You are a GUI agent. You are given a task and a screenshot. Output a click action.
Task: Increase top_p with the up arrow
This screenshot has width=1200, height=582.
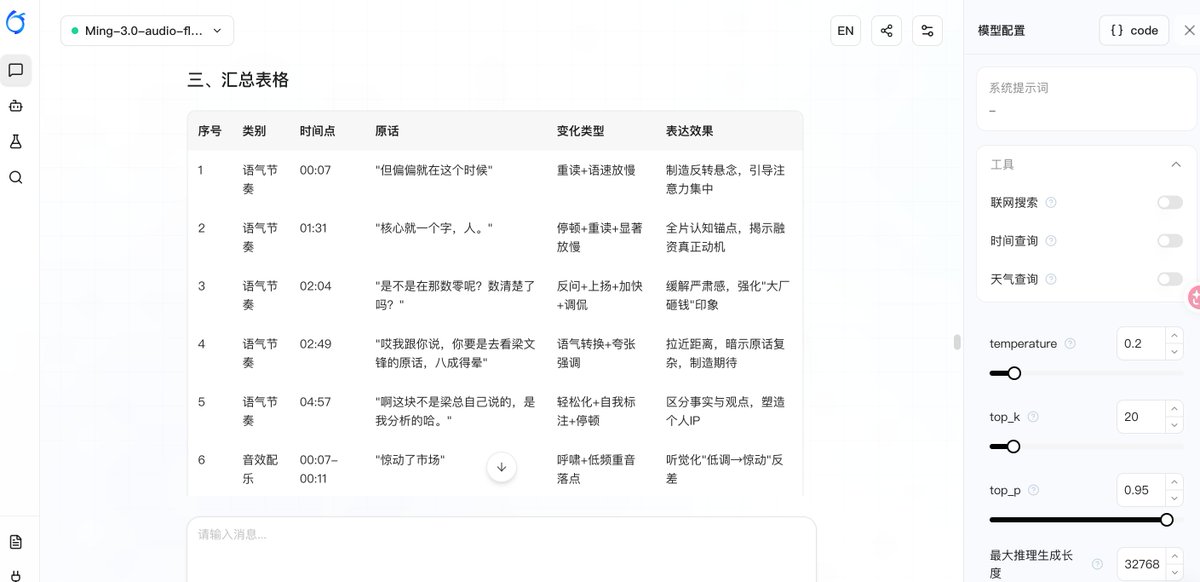pos(1174,482)
